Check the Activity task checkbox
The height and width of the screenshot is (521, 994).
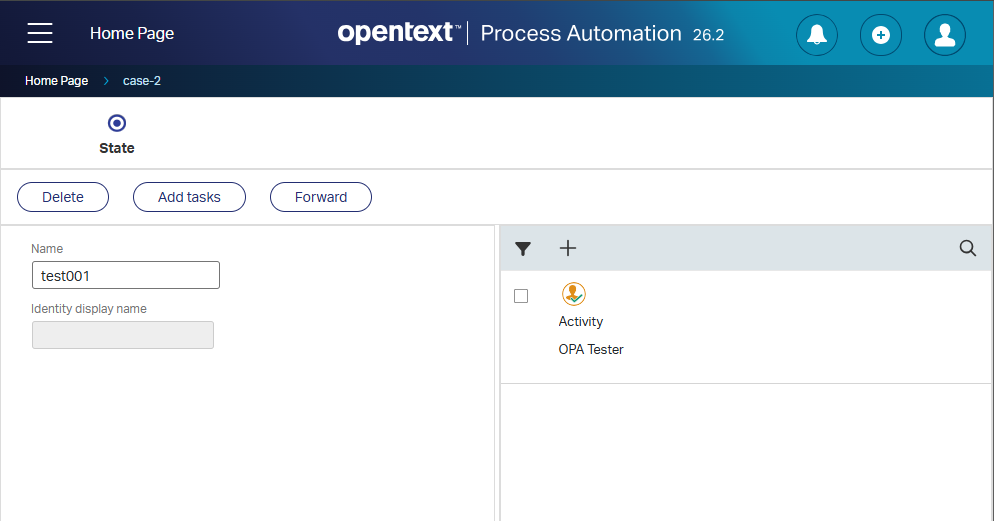(x=521, y=296)
